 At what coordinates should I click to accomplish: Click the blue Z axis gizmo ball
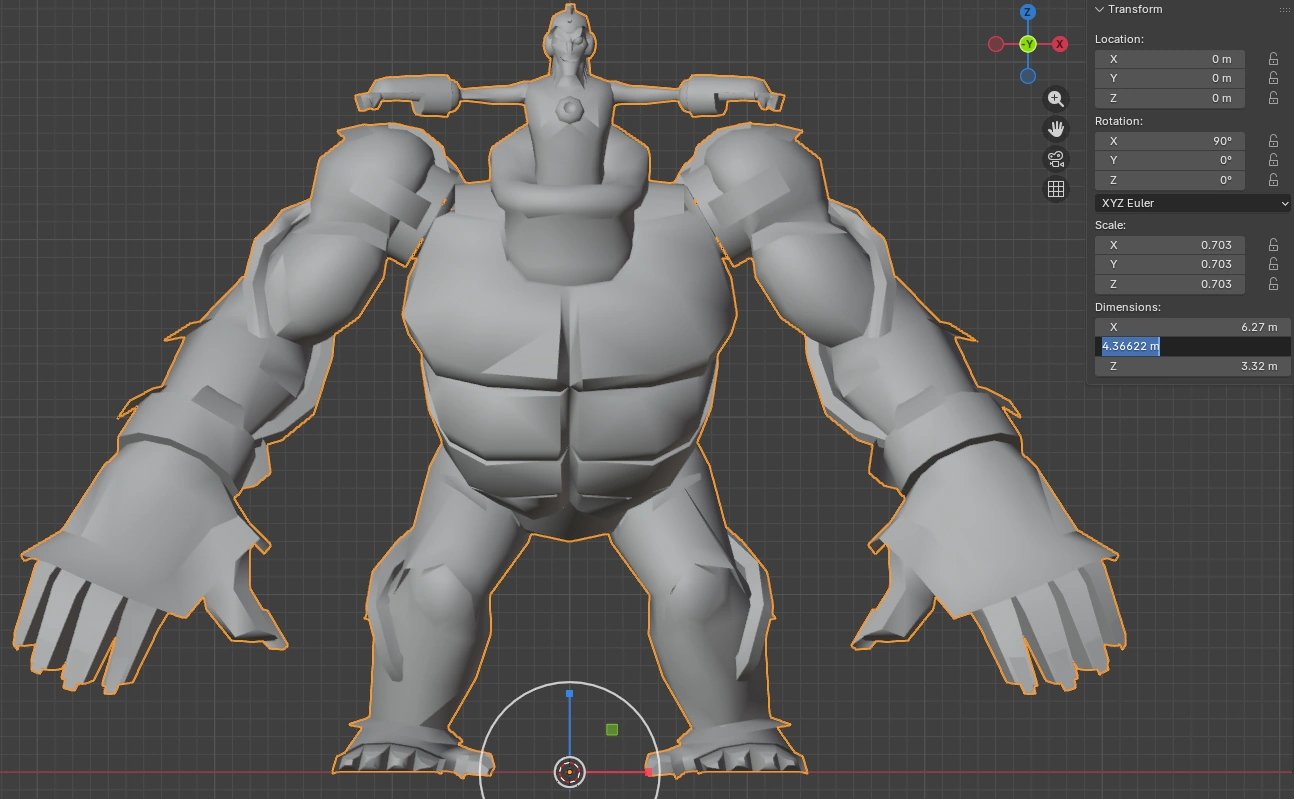click(1028, 13)
